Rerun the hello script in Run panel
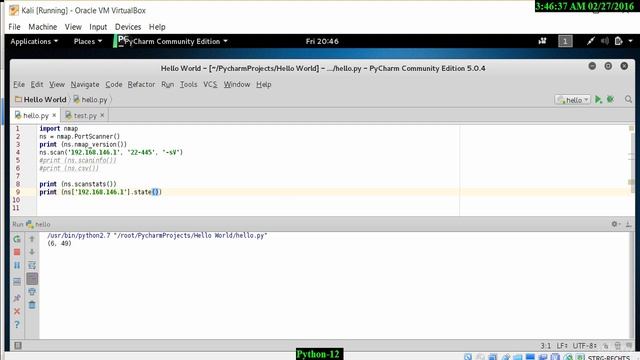The height and width of the screenshot is (360, 640). point(17,239)
